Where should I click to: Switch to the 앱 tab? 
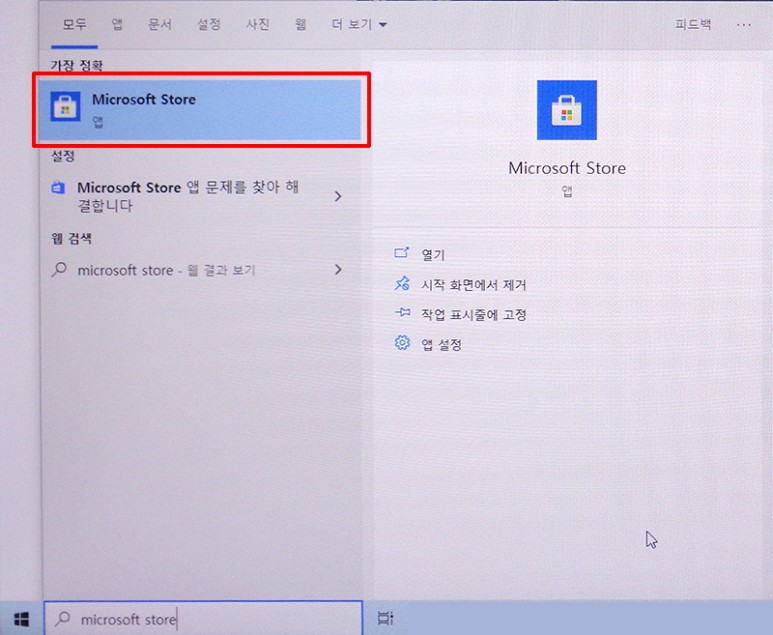pyautogui.click(x=116, y=24)
